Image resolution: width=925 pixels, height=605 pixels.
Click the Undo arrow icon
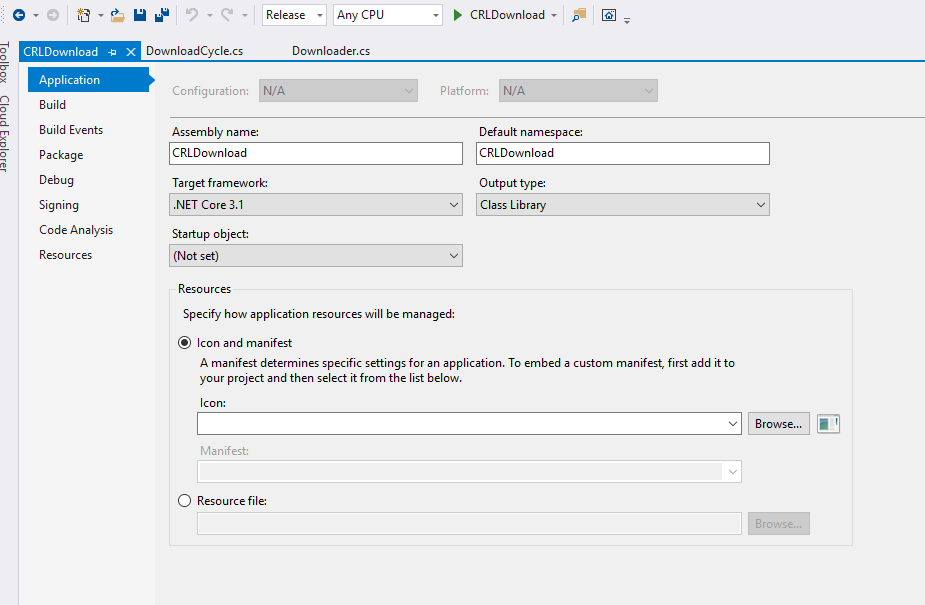(x=192, y=15)
